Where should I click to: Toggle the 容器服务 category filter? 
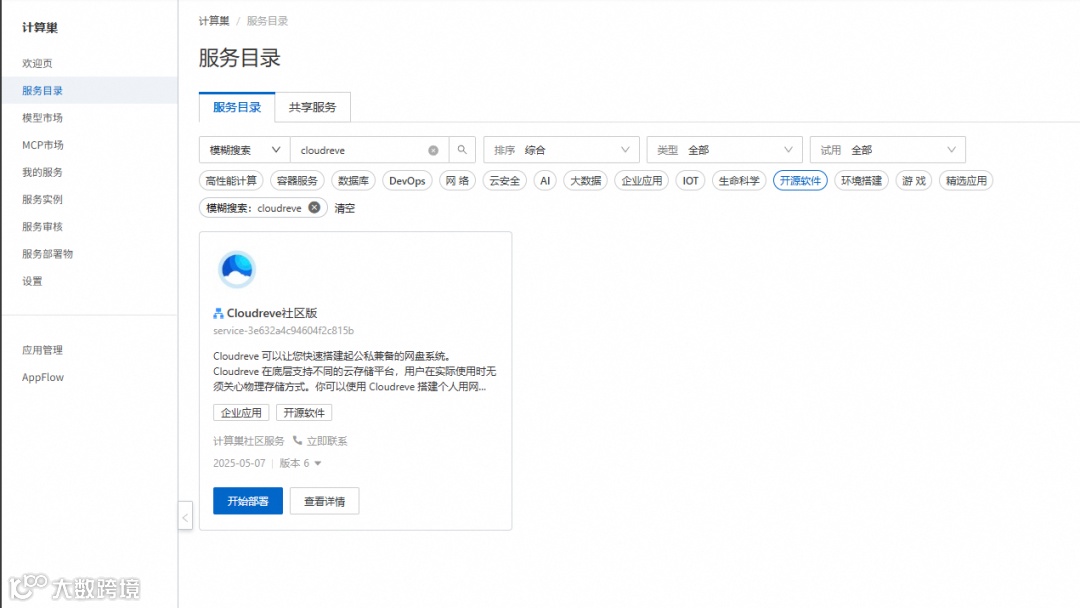[298, 180]
